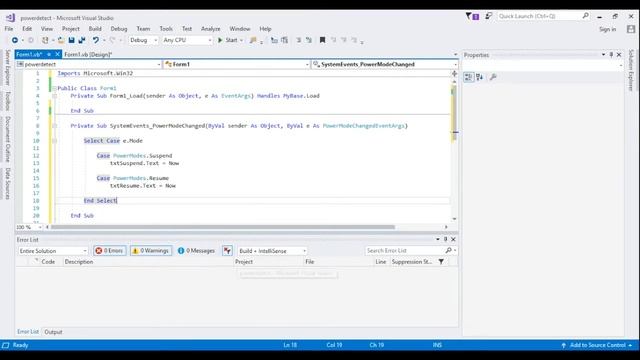The width and height of the screenshot is (640, 360).
Task: Save the current file with the floppy-disk icon
Action: click(71, 40)
